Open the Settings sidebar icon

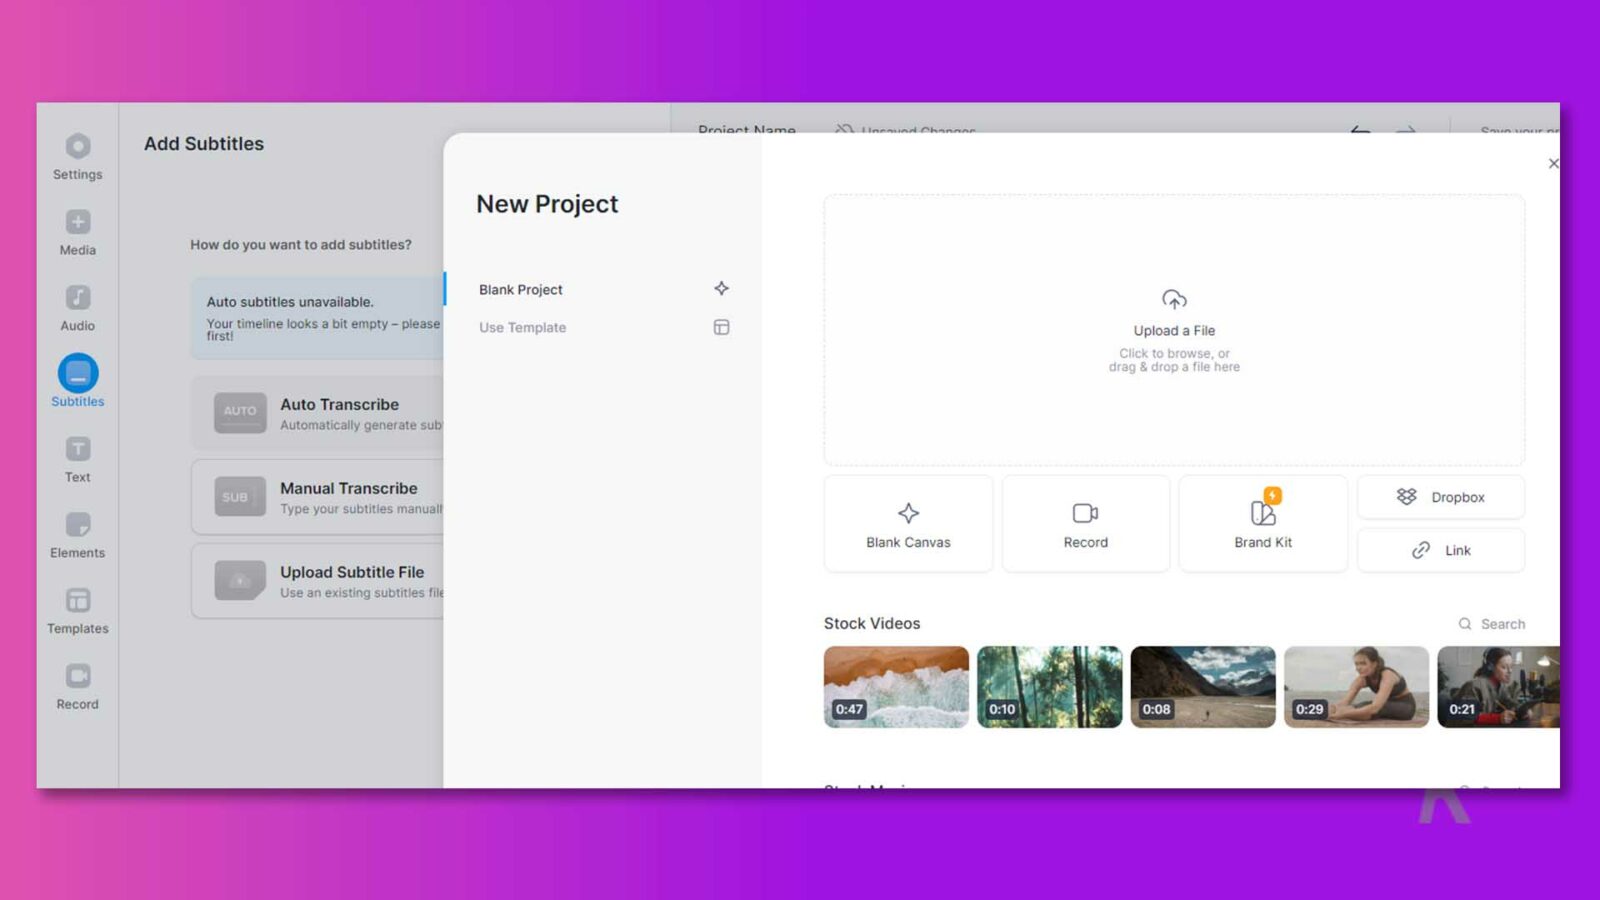(78, 147)
